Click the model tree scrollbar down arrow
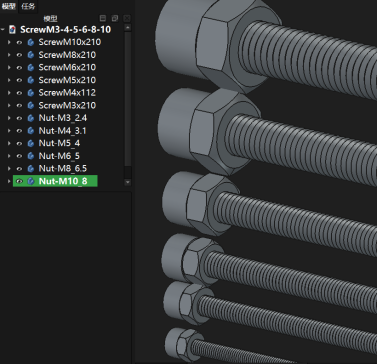The height and width of the screenshot is (364, 377). pos(128,182)
